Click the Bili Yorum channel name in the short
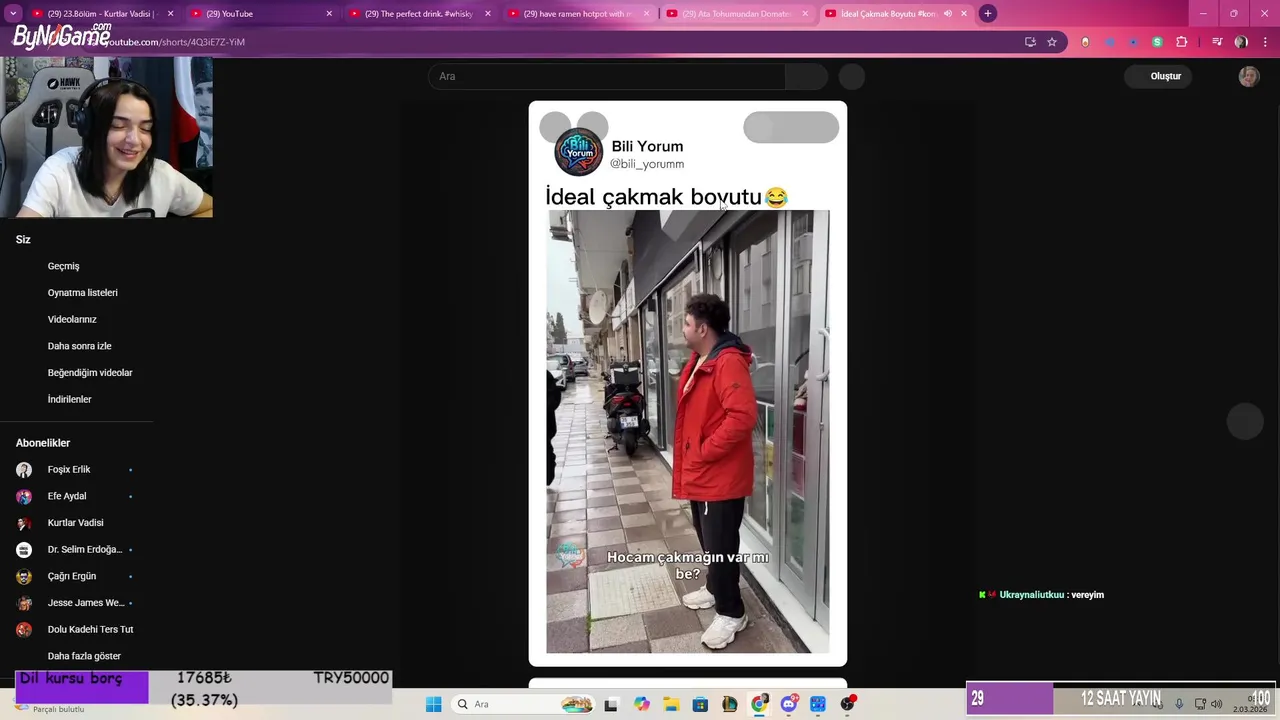1280x720 pixels. 647,146
